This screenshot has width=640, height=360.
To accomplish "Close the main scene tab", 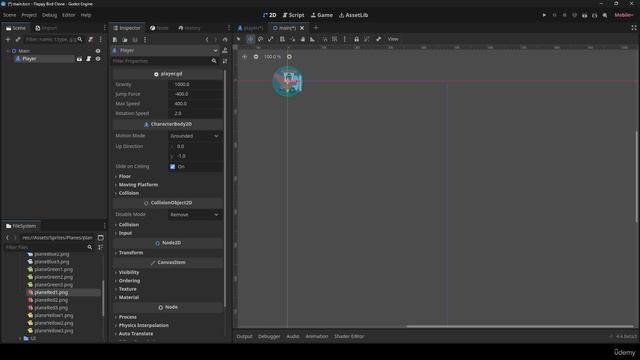I will (x=302, y=28).
